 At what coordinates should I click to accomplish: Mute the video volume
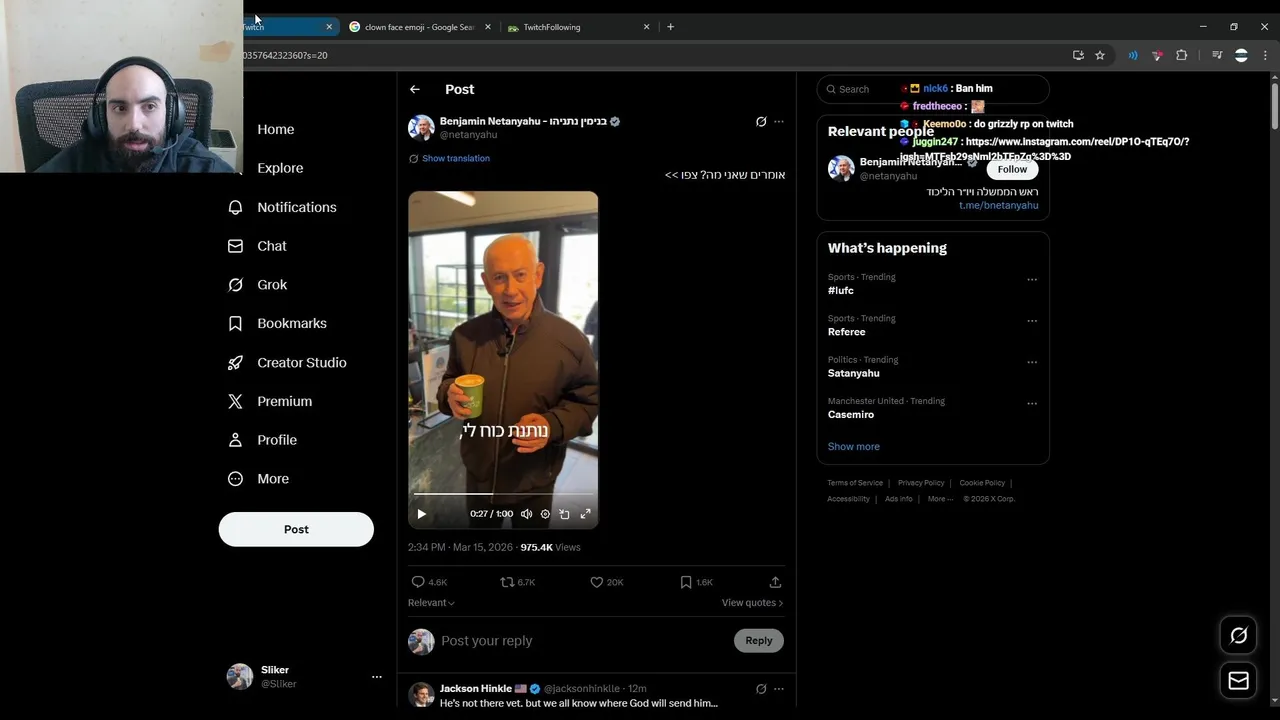(x=527, y=514)
